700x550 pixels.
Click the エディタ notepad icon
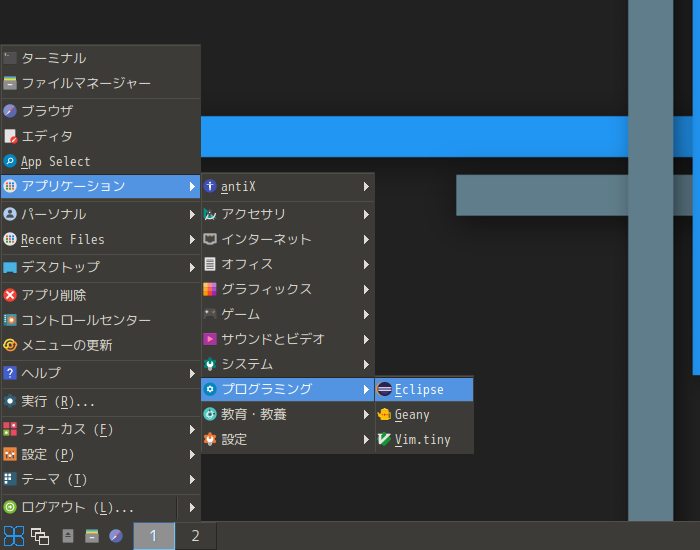click(10, 136)
